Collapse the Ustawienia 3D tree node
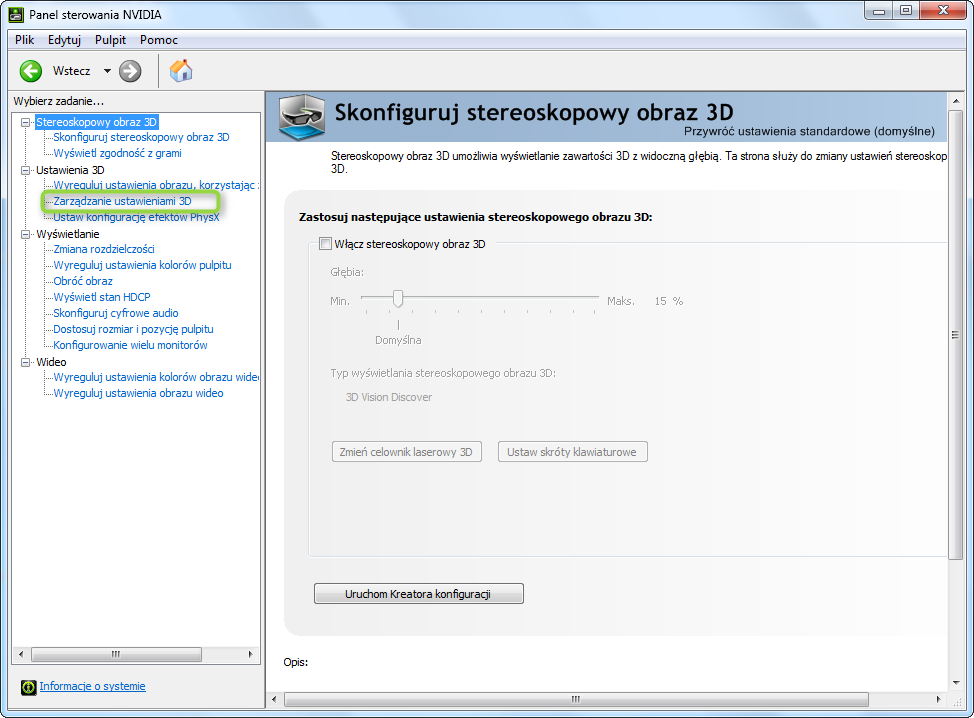Screen dimensions: 974x718 pos(25,170)
